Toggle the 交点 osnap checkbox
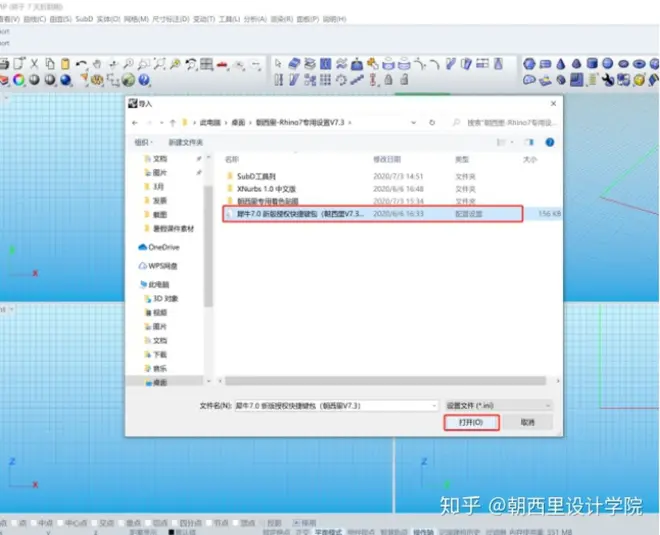The width and height of the screenshot is (660, 535). pyautogui.click(x=95, y=523)
